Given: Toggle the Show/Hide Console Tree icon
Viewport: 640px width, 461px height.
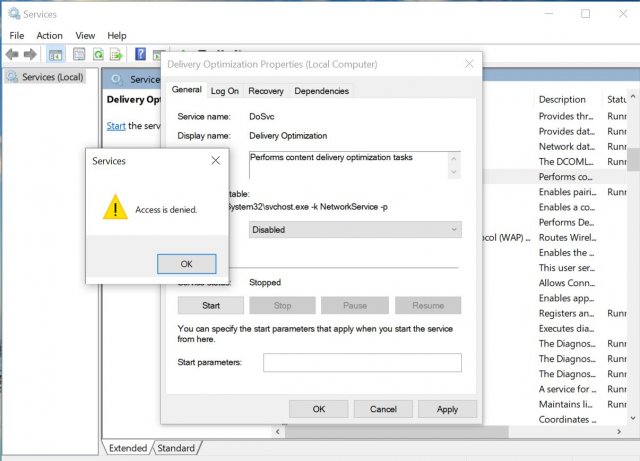Looking at the screenshot, I should click(x=55, y=54).
